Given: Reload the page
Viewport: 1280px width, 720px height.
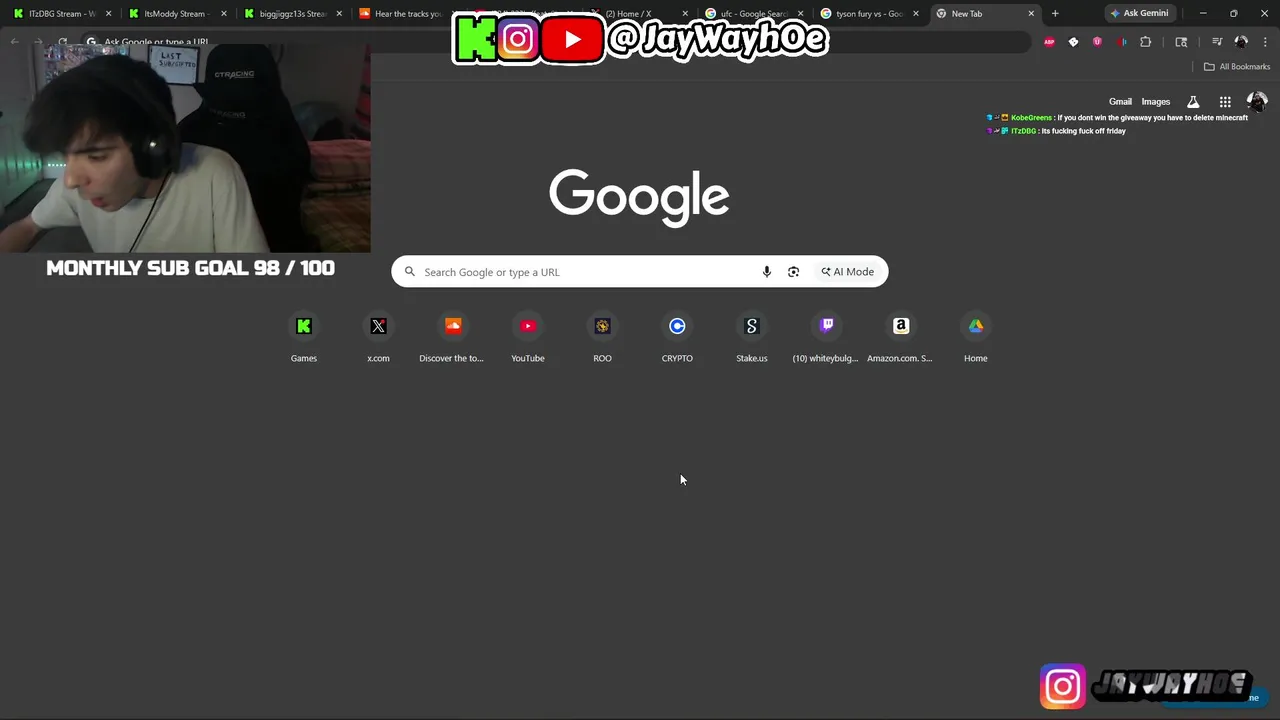Looking at the screenshot, I should pyautogui.click(x=62, y=42).
